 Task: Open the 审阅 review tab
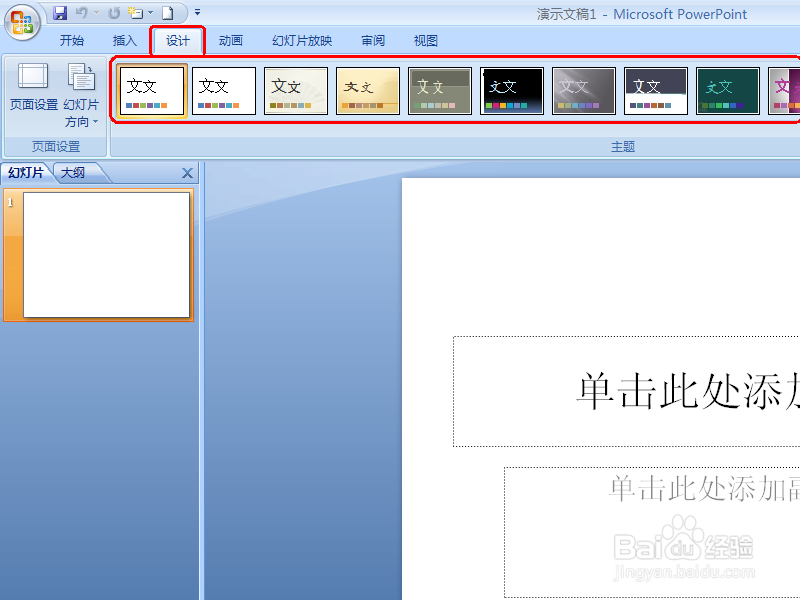(x=372, y=40)
